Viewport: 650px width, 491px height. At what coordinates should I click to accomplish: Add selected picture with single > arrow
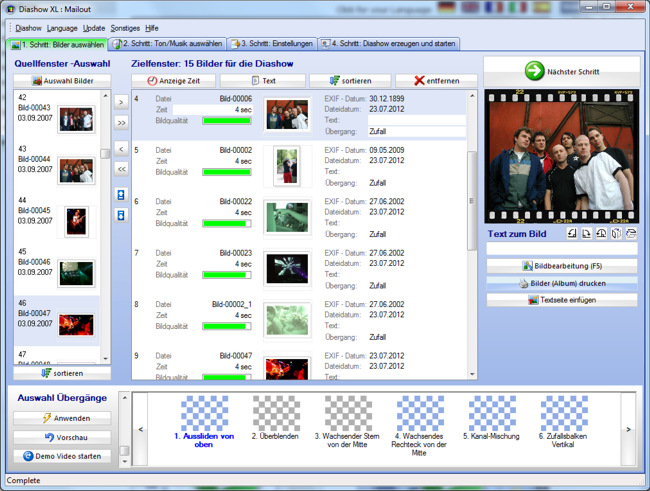point(121,102)
